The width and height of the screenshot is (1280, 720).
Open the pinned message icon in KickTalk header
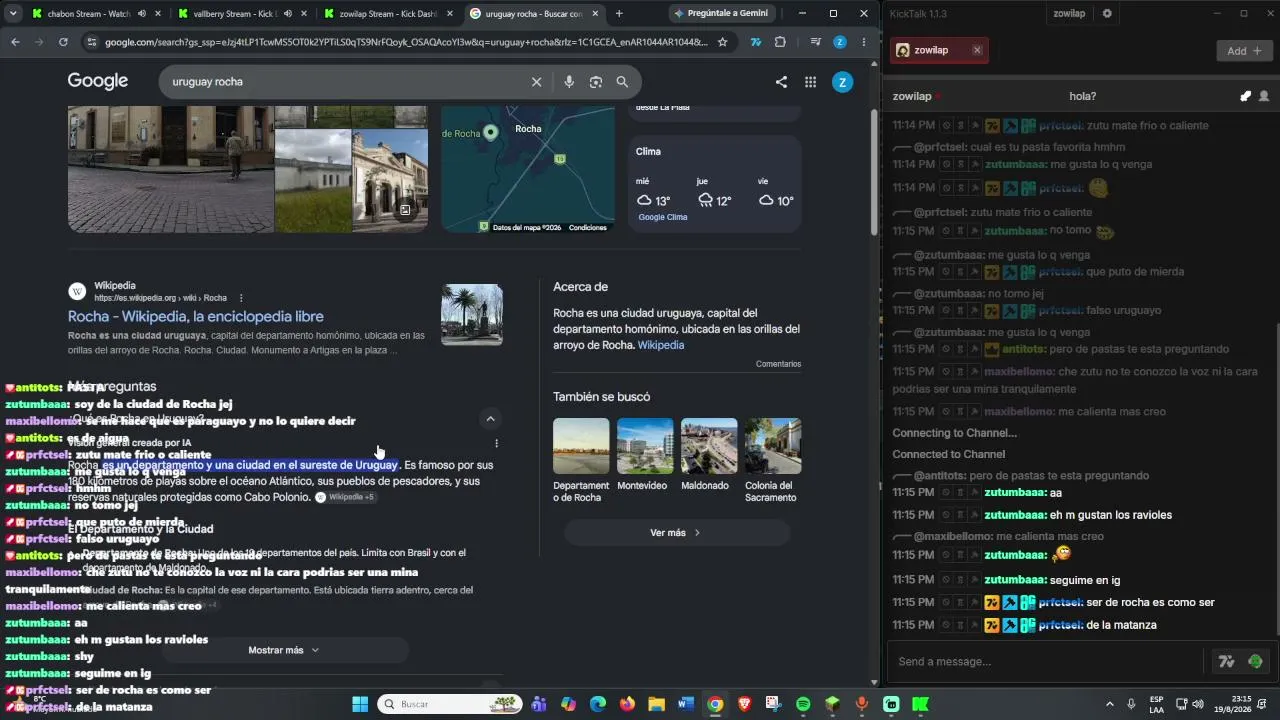[1245, 96]
